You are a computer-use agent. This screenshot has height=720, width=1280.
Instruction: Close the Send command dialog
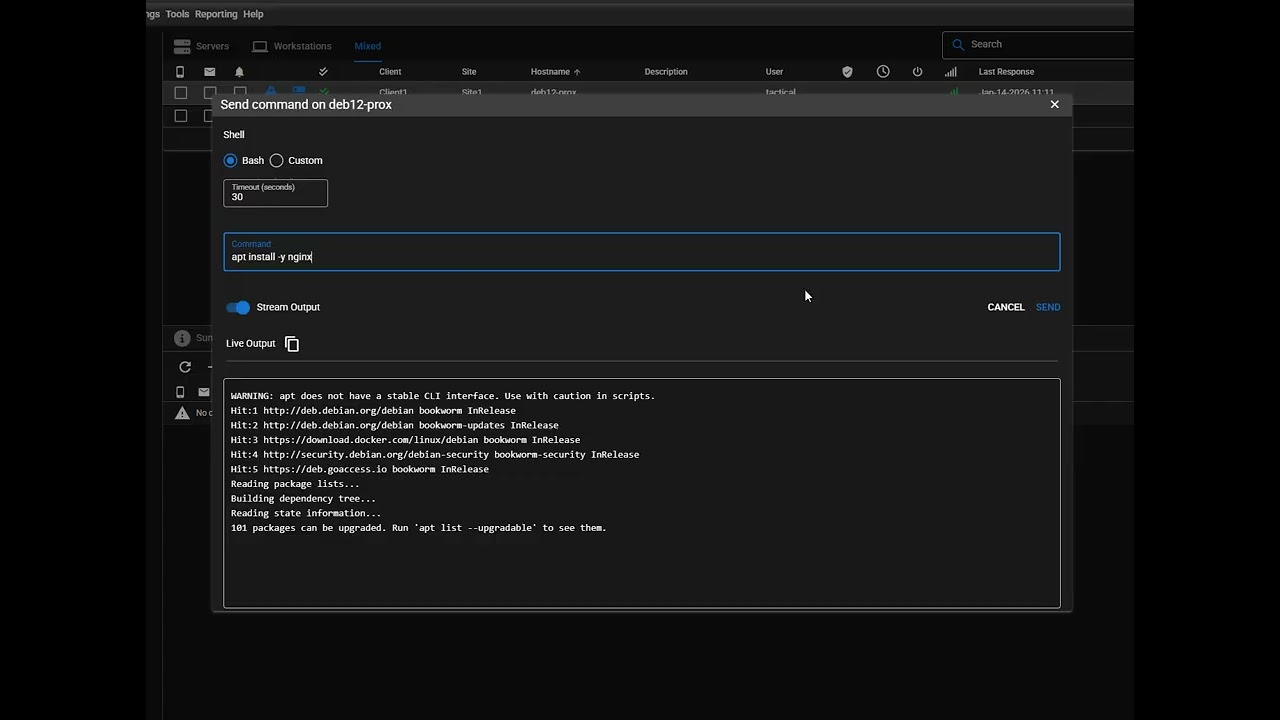(x=1054, y=104)
